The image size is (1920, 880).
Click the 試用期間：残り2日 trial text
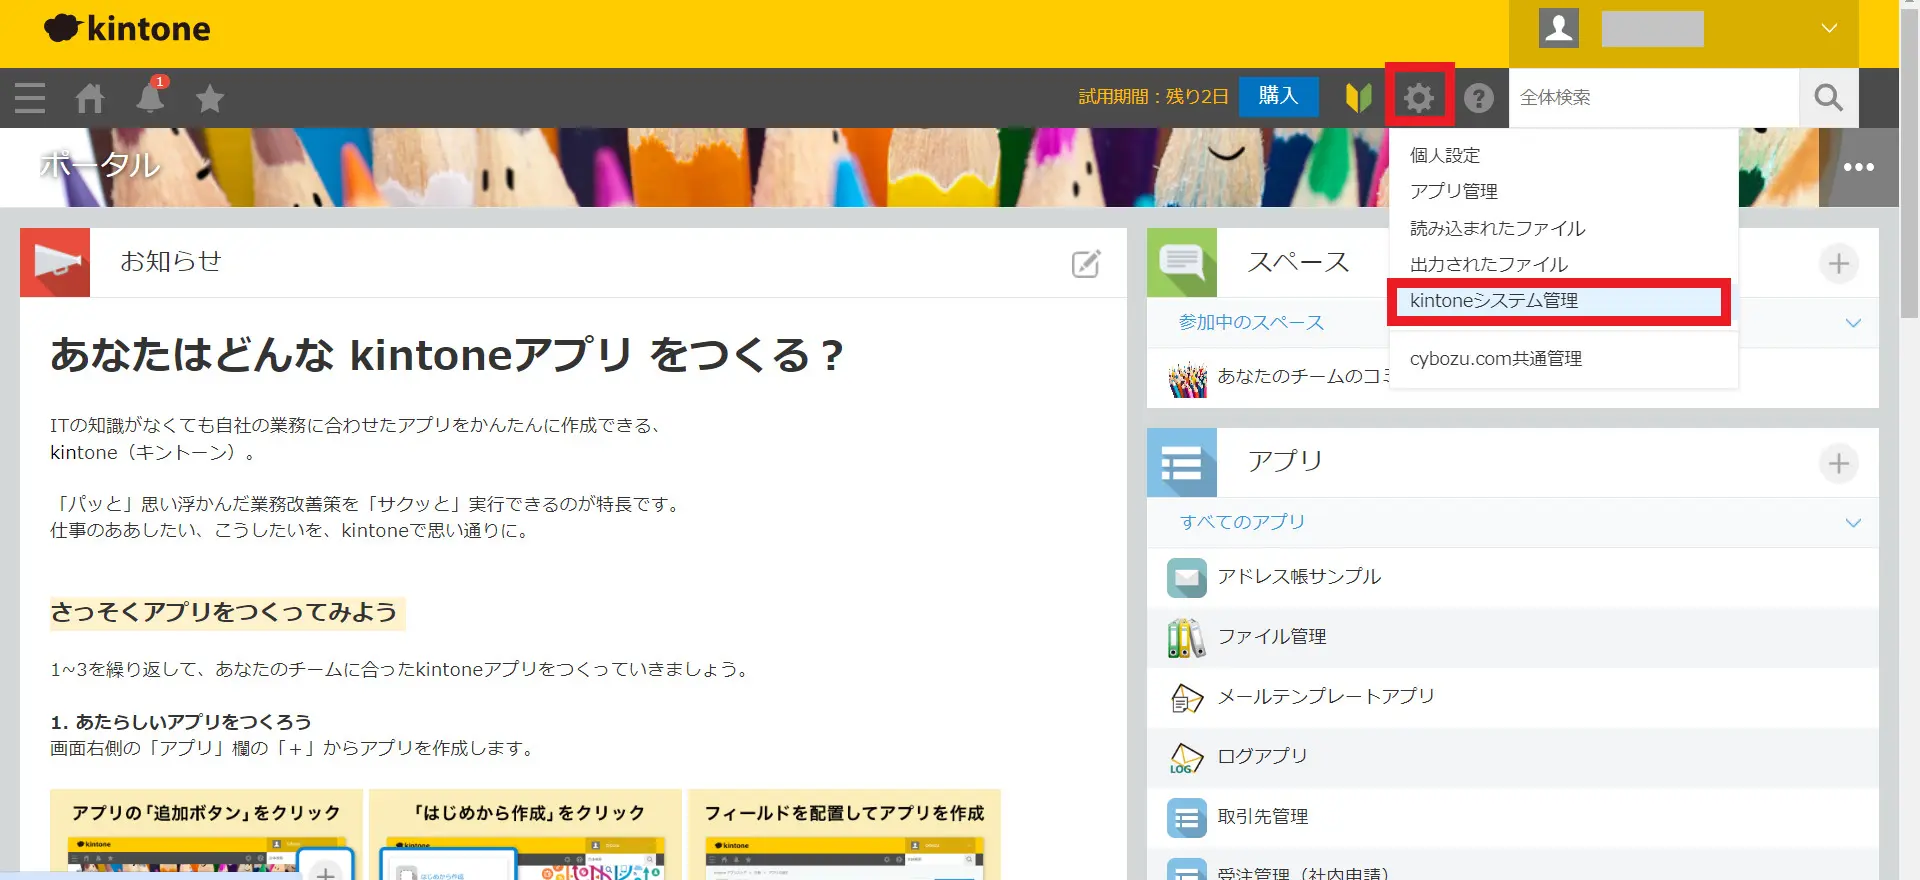[x=1153, y=97]
